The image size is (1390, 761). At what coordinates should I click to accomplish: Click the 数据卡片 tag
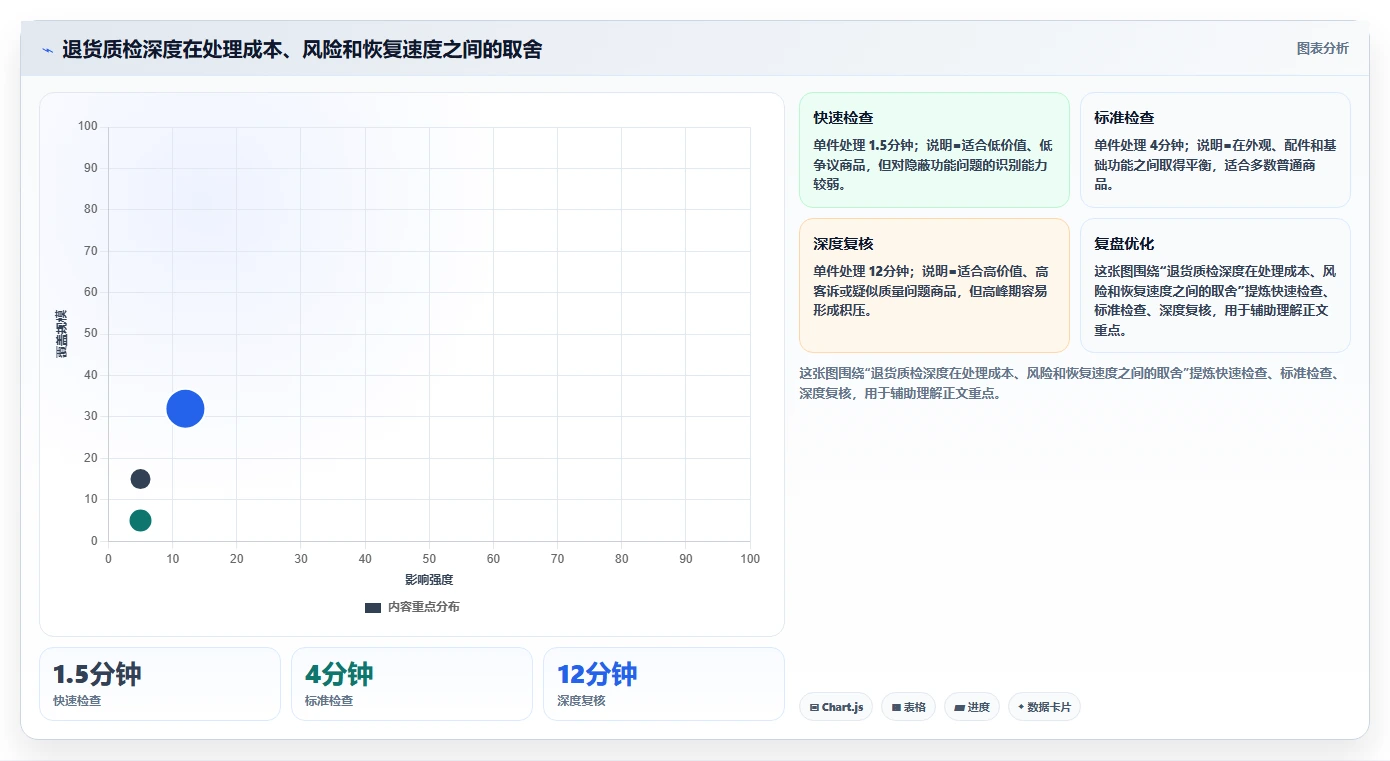pos(1044,707)
